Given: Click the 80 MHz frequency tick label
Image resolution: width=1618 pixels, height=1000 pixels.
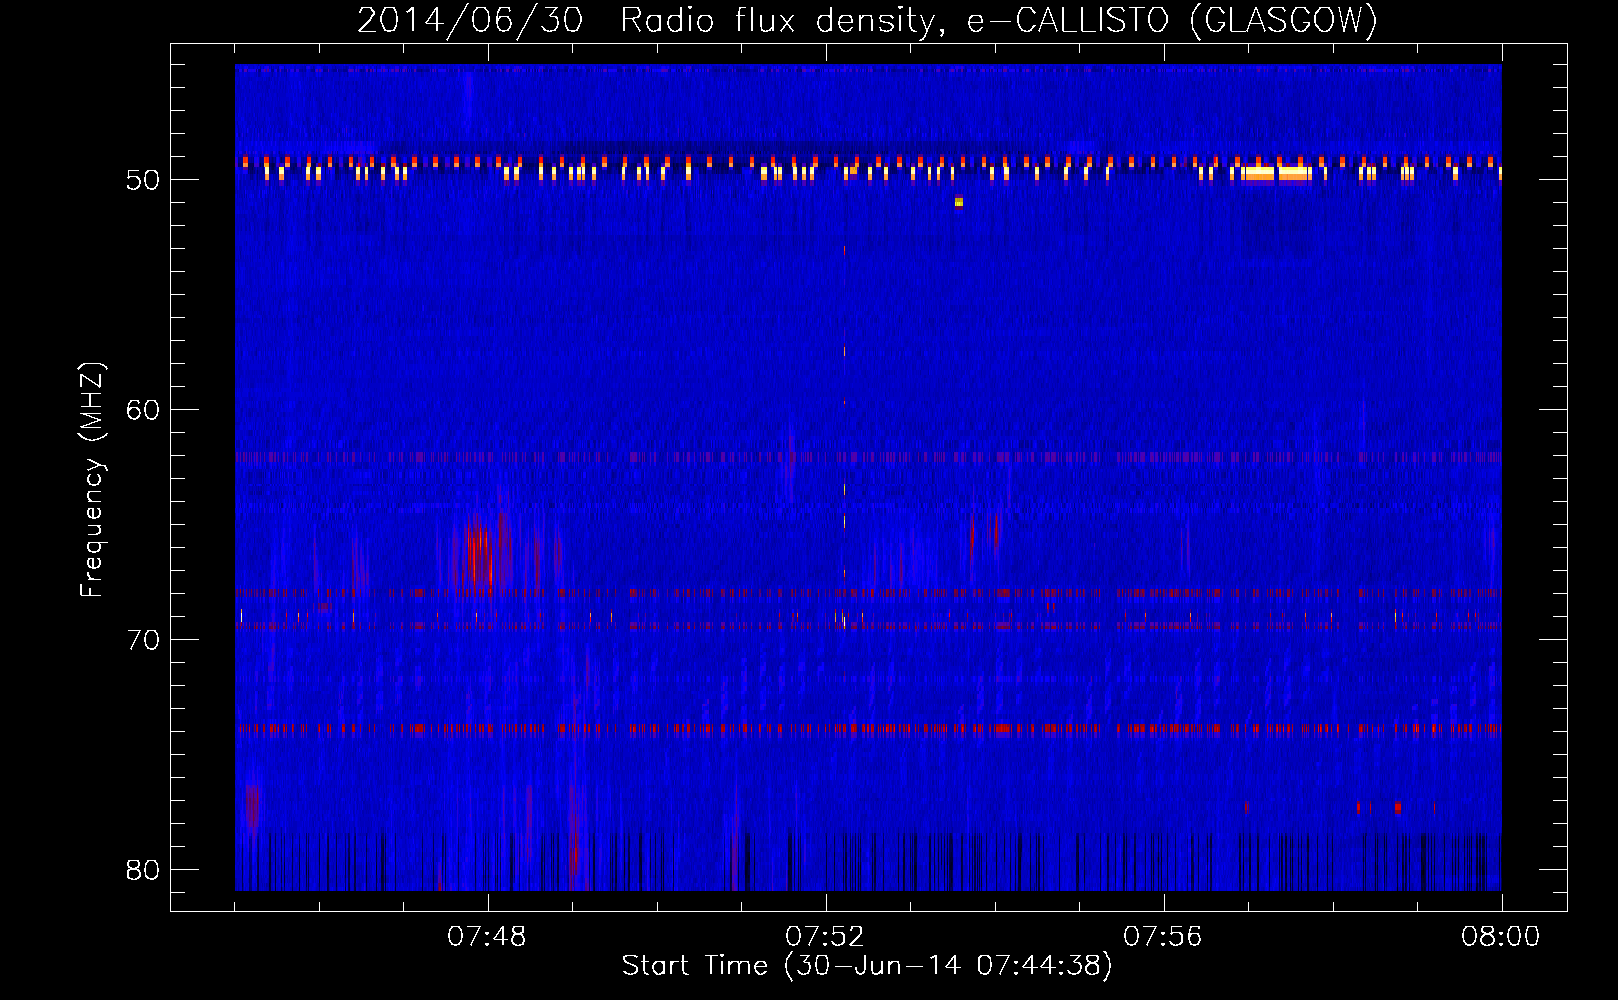Looking at the screenshot, I should click(143, 870).
